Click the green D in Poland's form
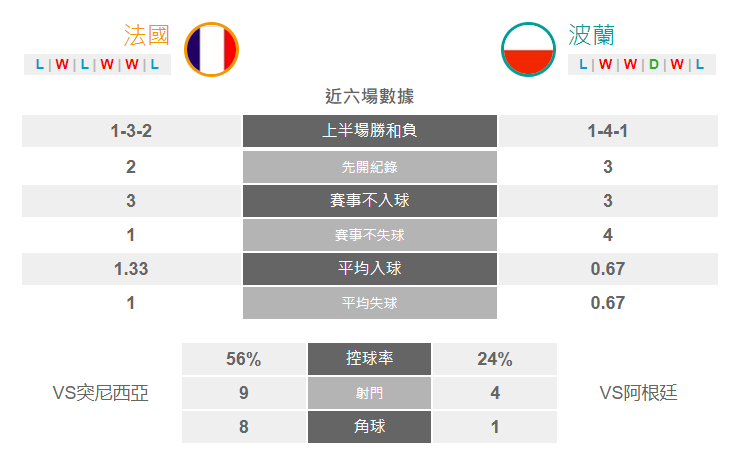Image resolution: width=735 pixels, height=455 pixels. [654, 64]
